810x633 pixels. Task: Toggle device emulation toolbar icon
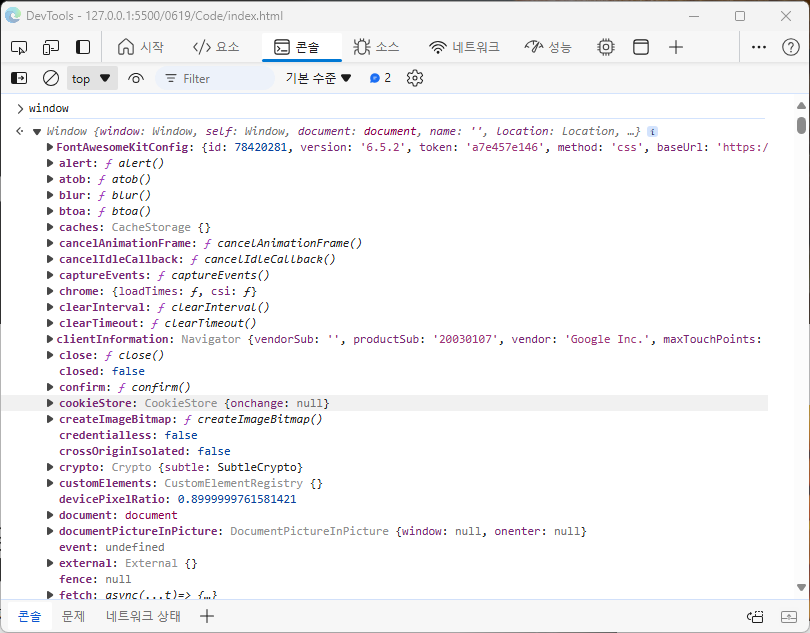(51, 48)
